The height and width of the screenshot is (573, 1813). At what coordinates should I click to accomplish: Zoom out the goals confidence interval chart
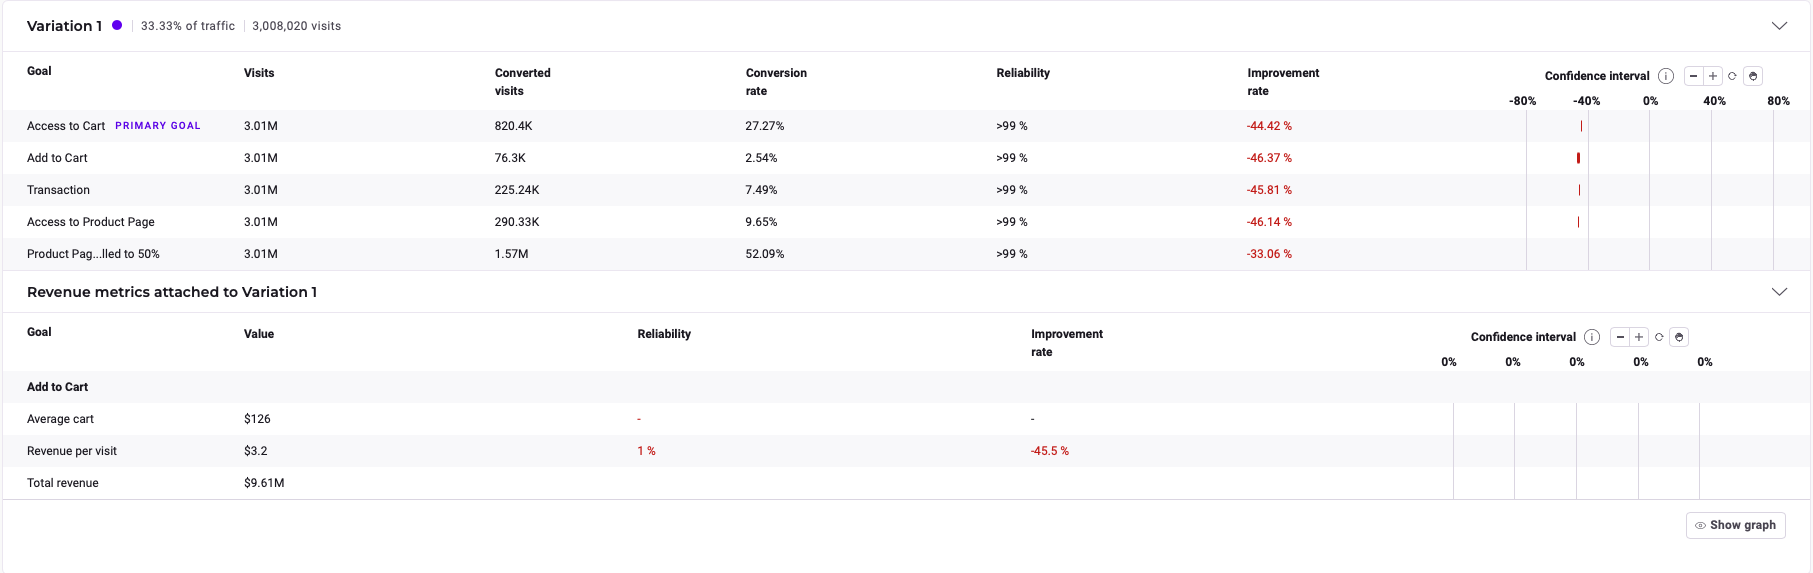point(1693,76)
